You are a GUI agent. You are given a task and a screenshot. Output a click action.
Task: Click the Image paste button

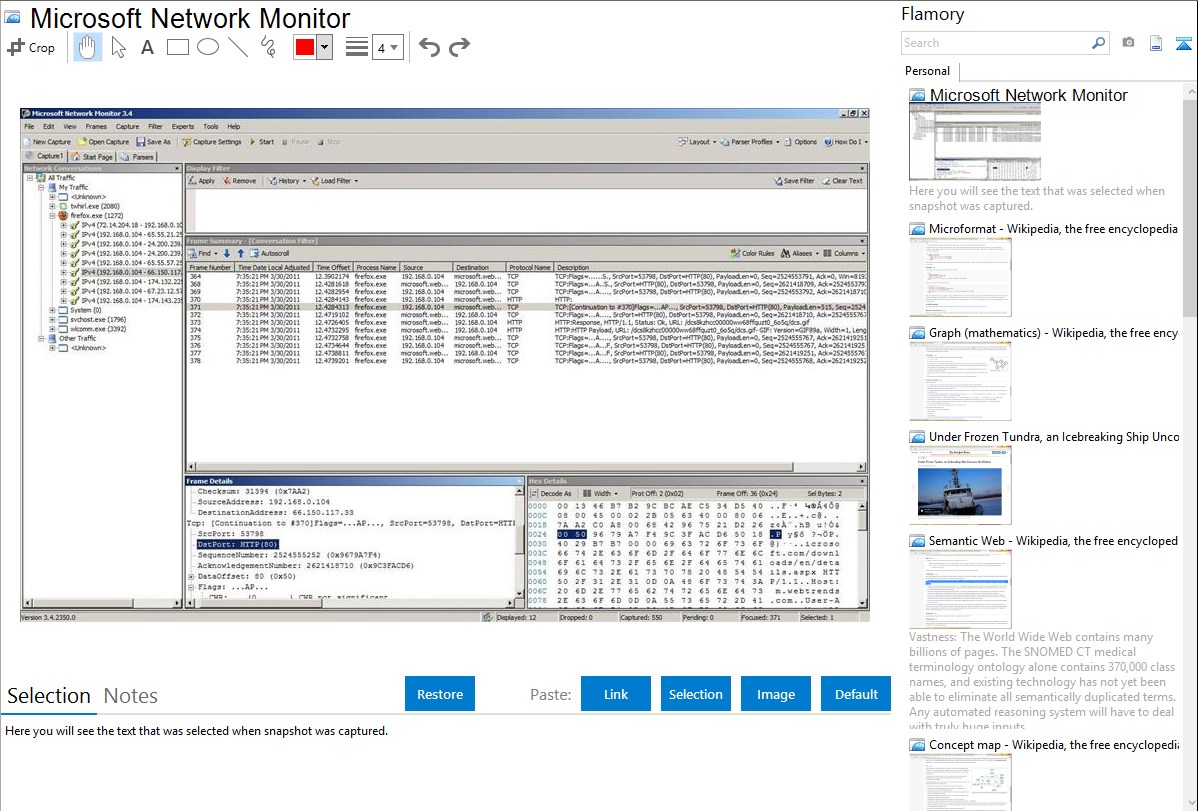click(x=775, y=694)
